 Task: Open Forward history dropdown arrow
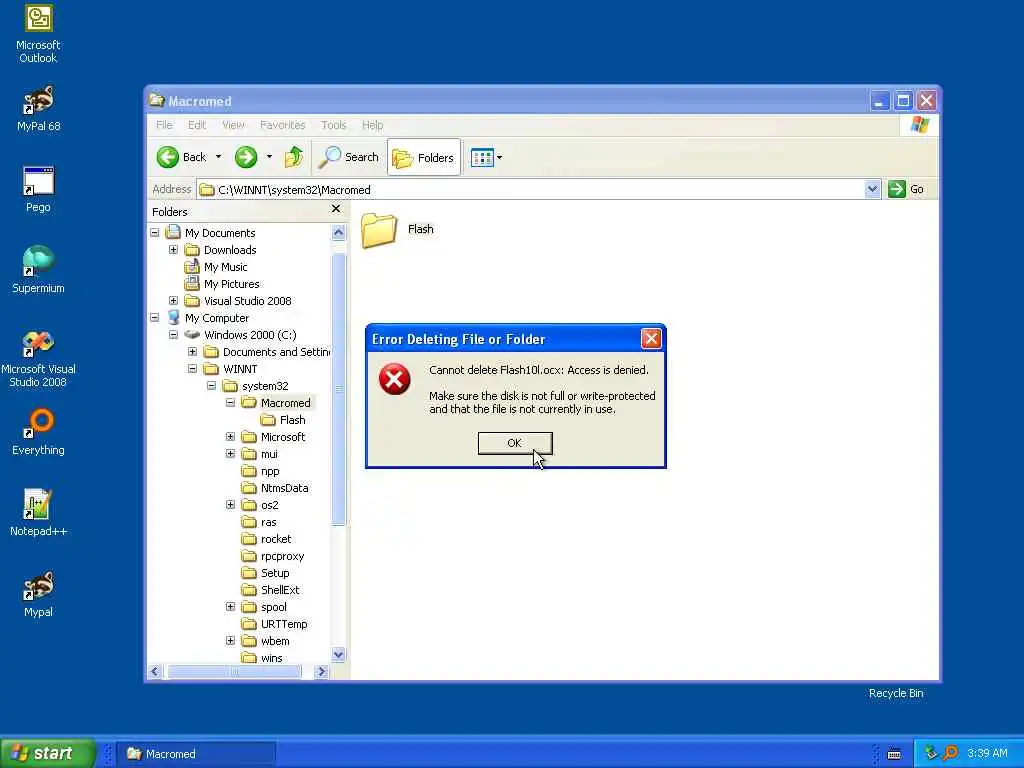269,157
